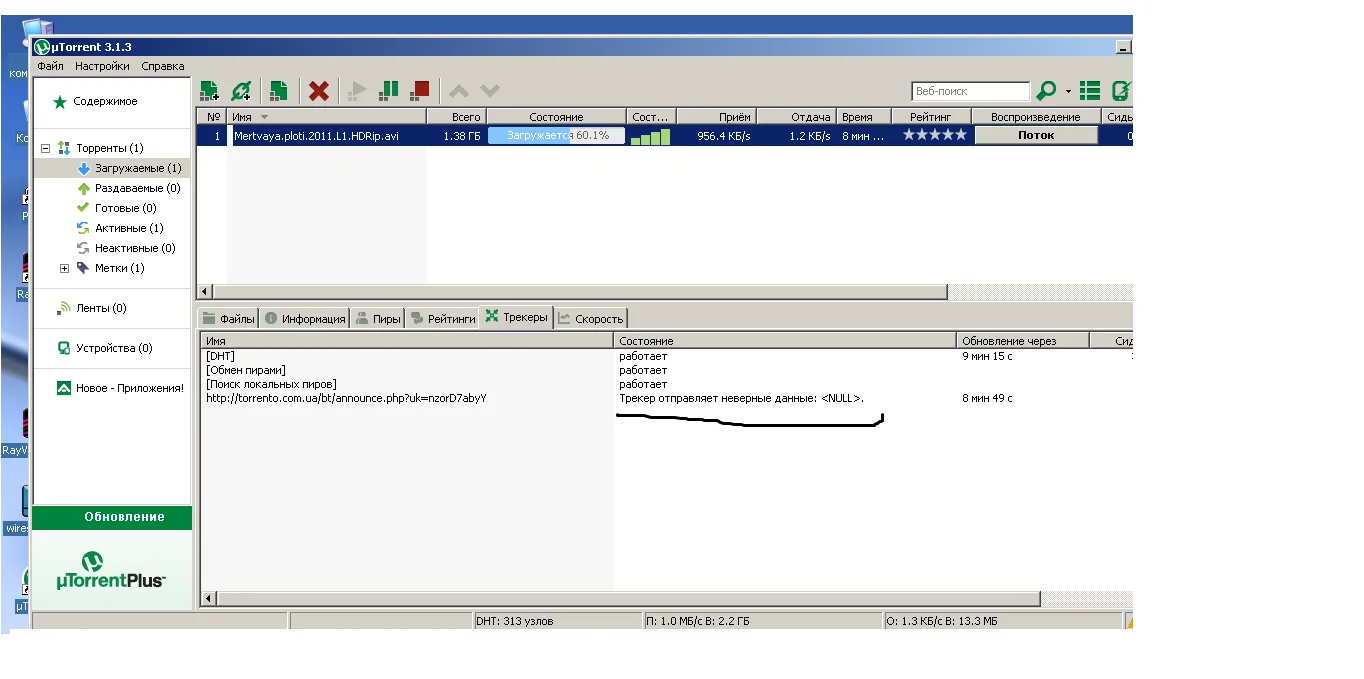Image resolution: width=1364 pixels, height=679 pixels.
Task: Sort by the Отдача column header
Action: (x=796, y=117)
